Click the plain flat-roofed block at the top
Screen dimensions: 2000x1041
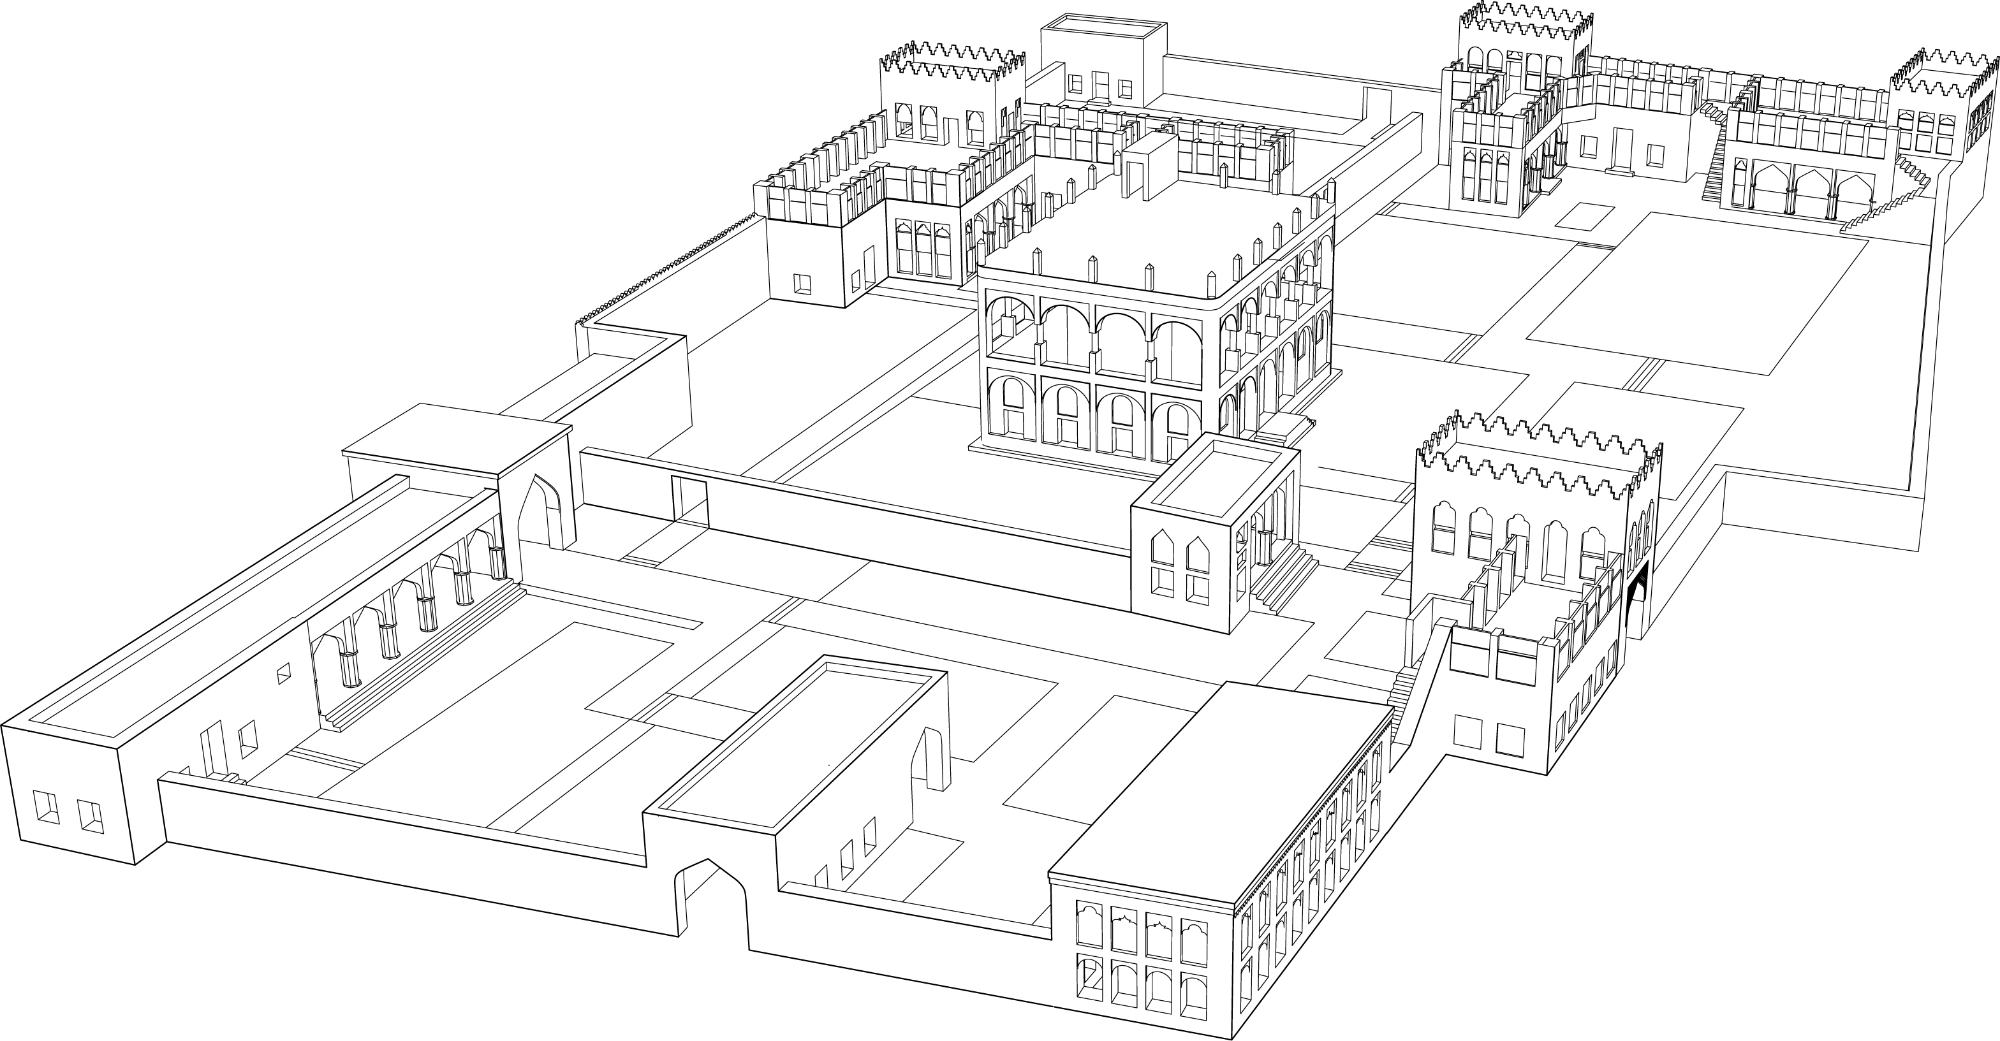point(1103,60)
